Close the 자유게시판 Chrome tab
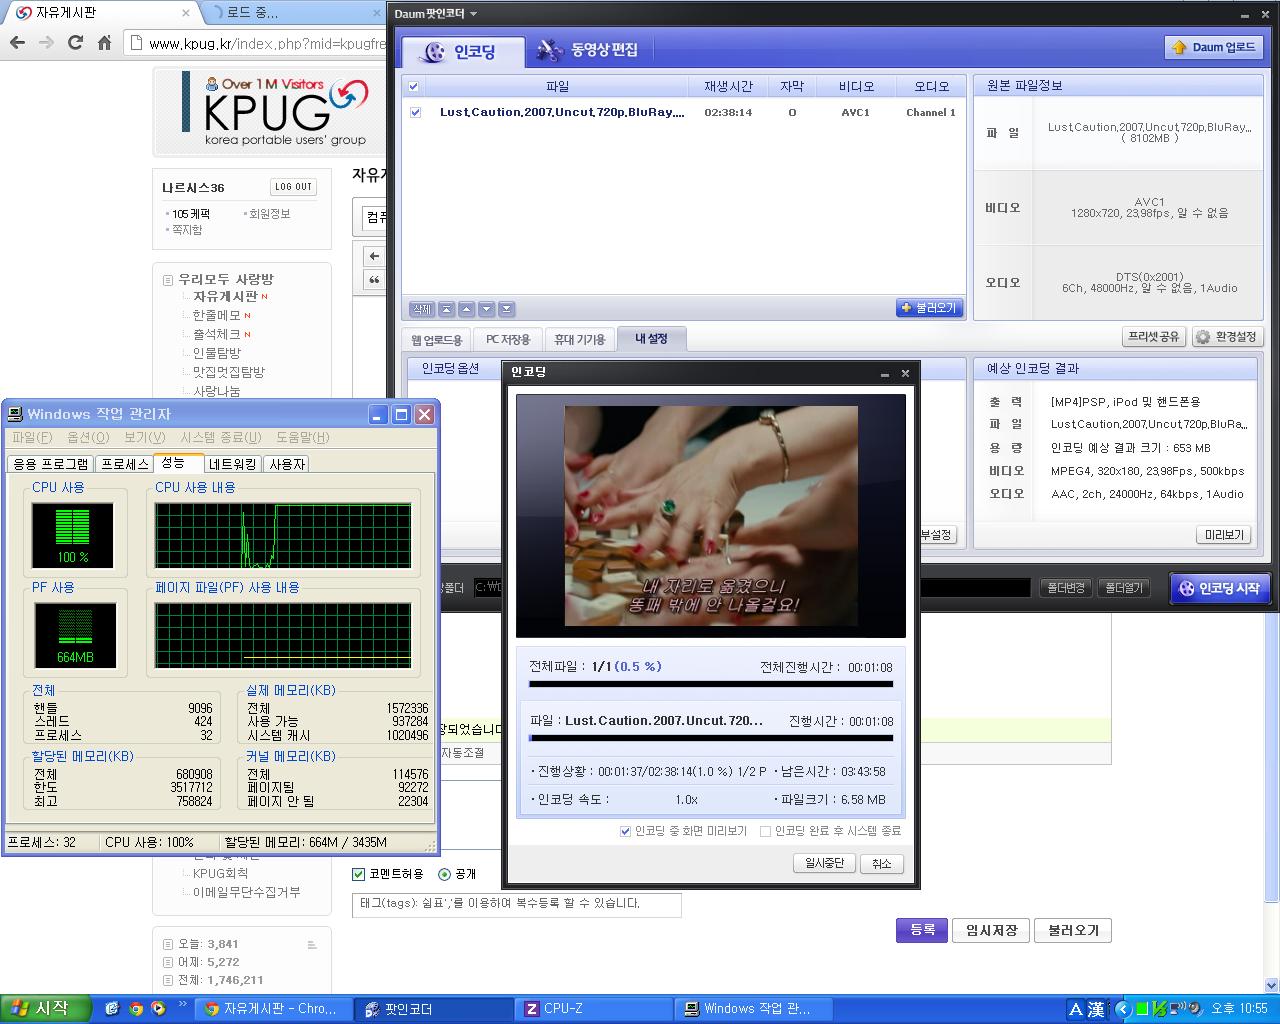The image size is (1280, 1024). click(185, 13)
